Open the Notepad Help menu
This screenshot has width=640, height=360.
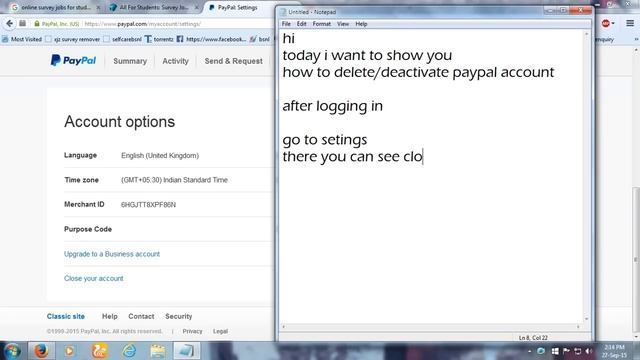tap(361, 24)
